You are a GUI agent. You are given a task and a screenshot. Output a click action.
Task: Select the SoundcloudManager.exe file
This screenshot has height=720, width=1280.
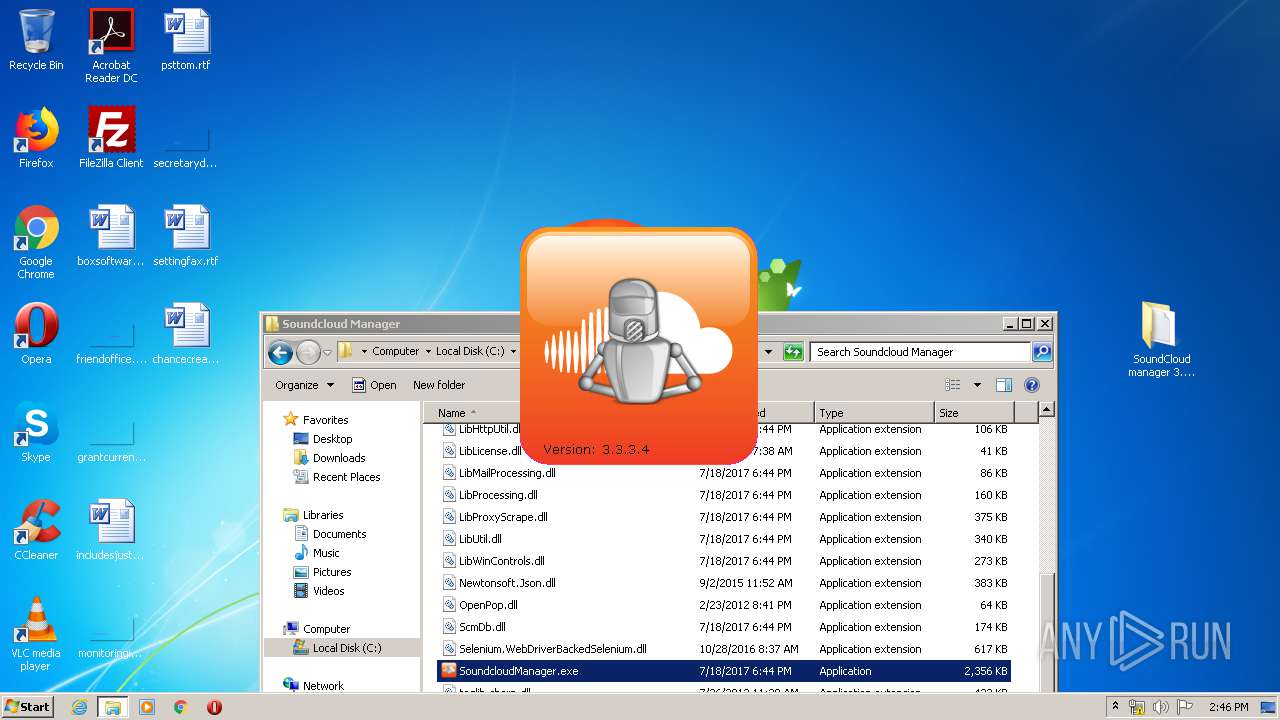pyautogui.click(x=724, y=671)
